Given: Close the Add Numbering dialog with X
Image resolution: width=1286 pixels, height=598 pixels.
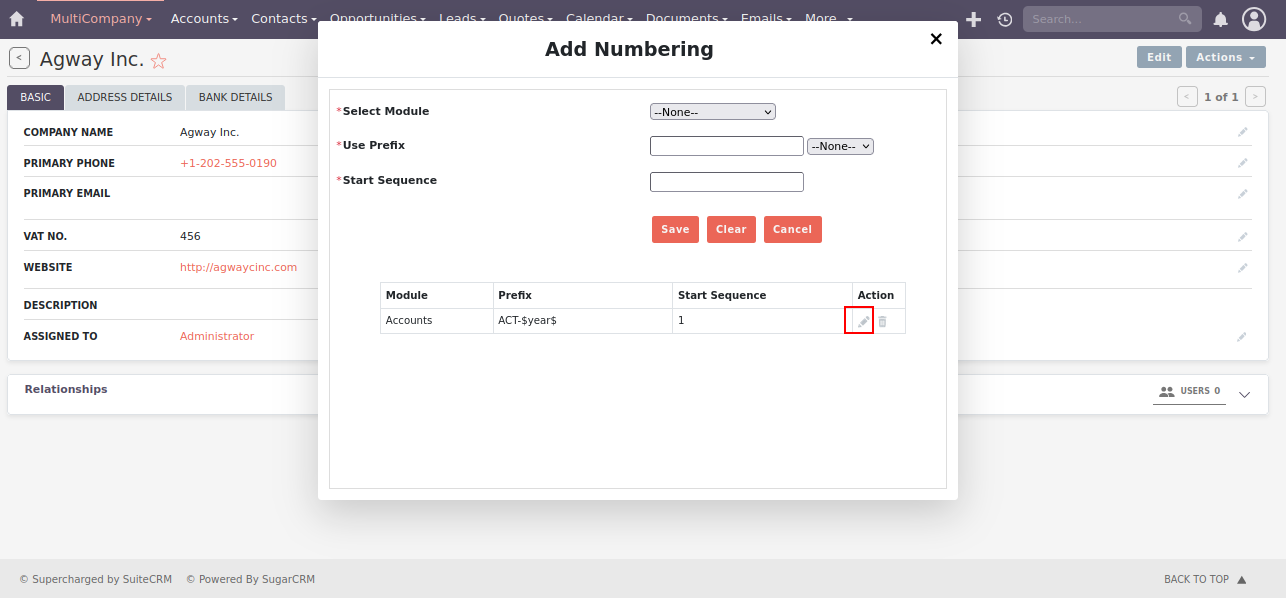Looking at the screenshot, I should pyautogui.click(x=936, y=39).
